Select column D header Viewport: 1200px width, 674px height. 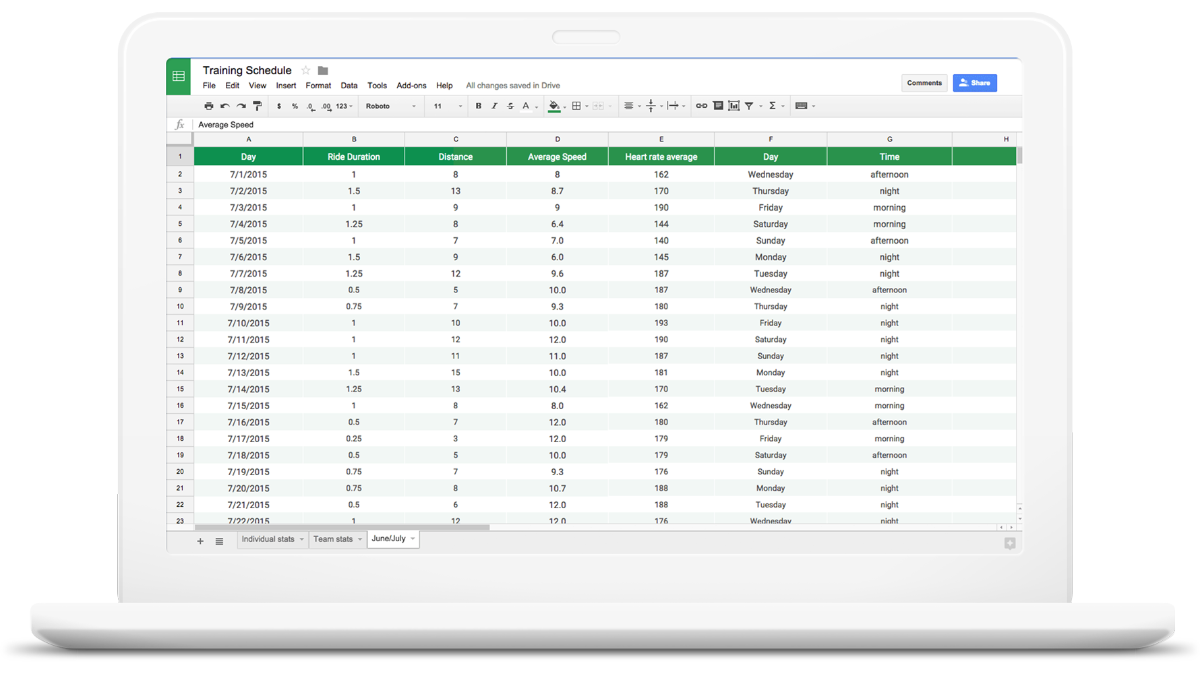pos(557,139)
